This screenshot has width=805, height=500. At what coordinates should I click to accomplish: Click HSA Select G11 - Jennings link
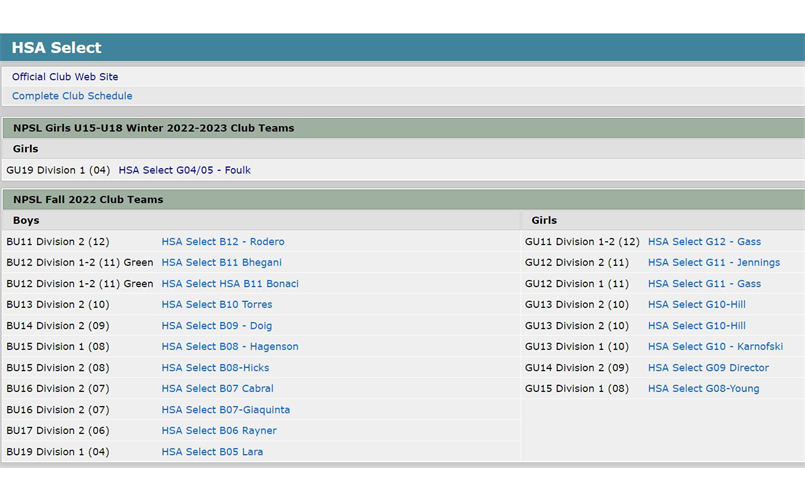(714, 263)
